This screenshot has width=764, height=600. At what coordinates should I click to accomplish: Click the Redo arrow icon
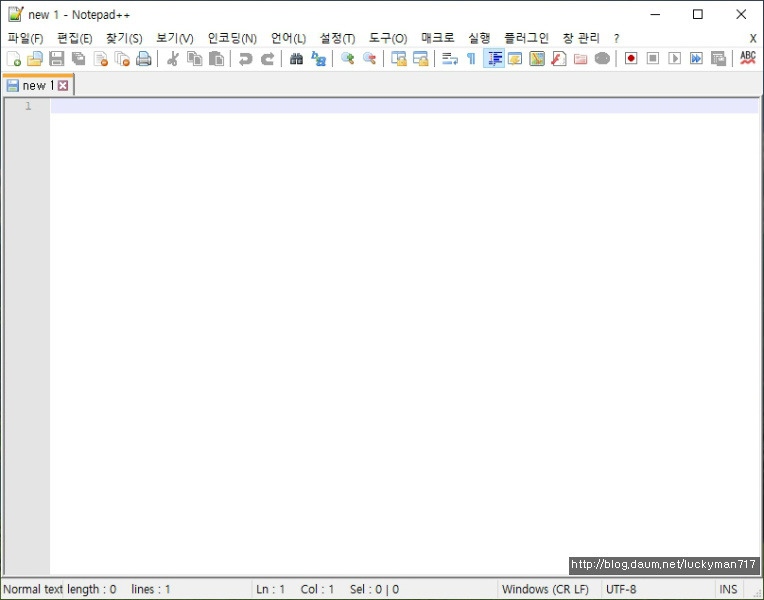click(267, 58)
